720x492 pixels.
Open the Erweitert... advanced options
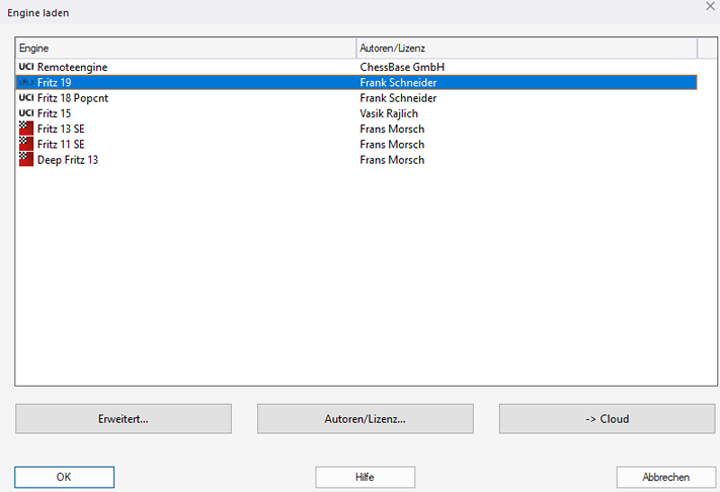pos(123,419)
